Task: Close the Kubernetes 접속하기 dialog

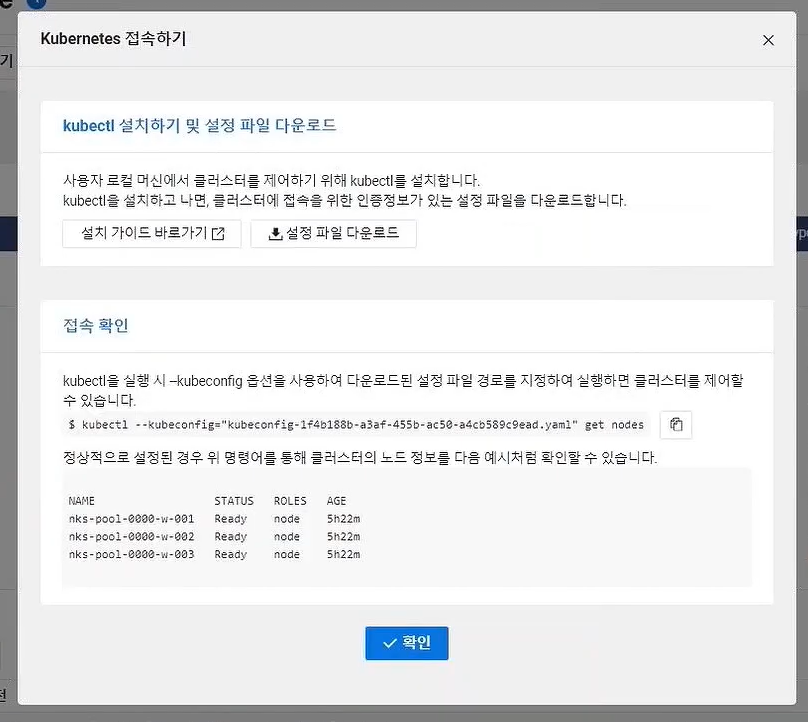Action: tap(768, 40)
